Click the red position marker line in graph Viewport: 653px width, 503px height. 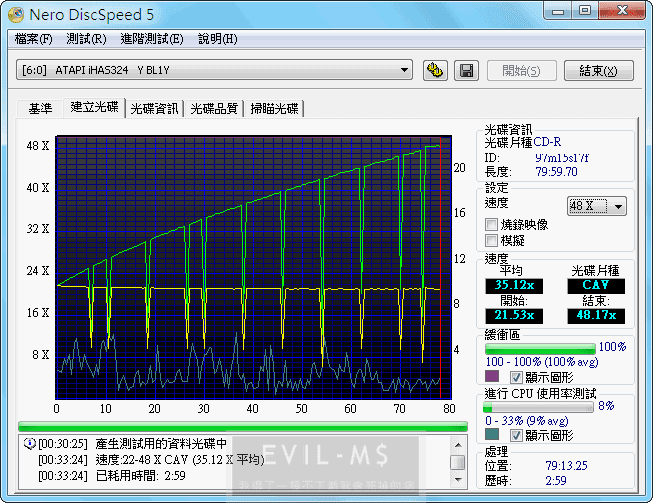[x=441, y=266]
